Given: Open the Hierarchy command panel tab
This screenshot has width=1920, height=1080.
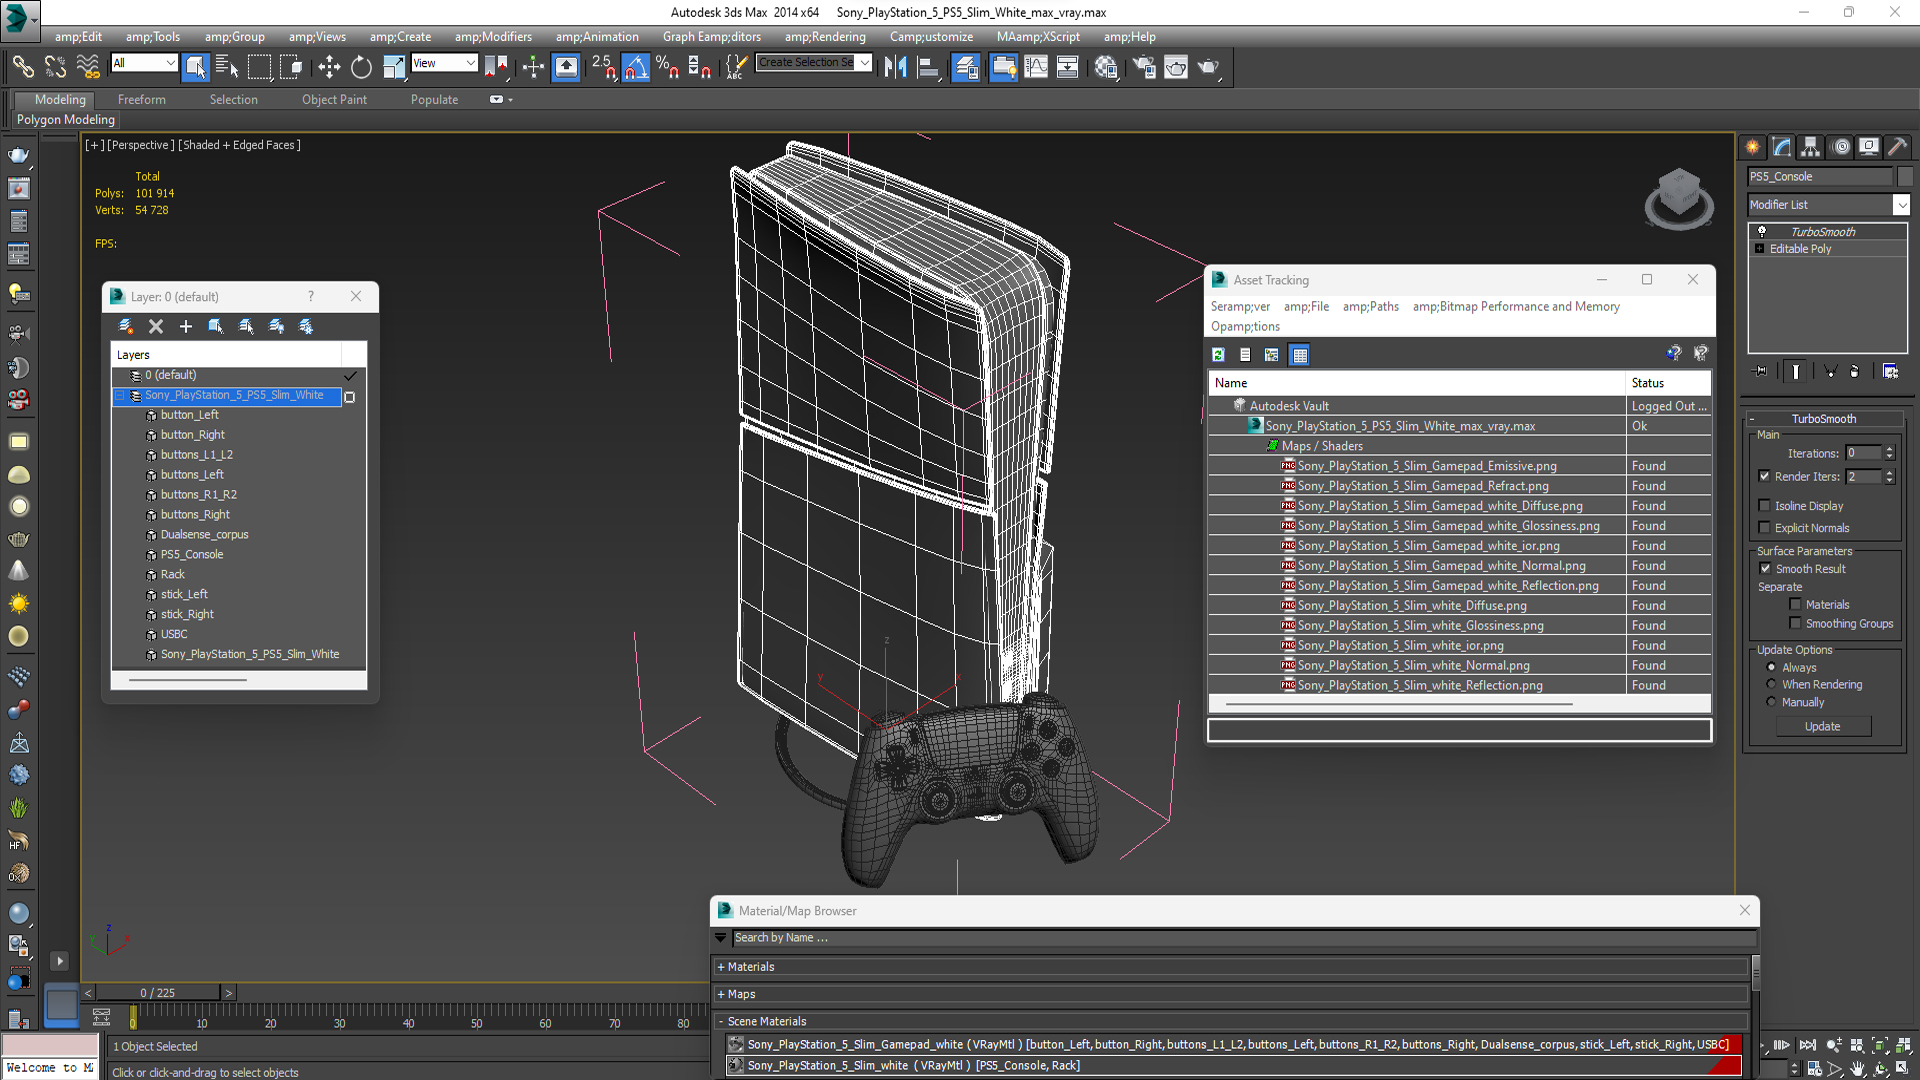Looking at the screenshot, I should coord(1810,147).
